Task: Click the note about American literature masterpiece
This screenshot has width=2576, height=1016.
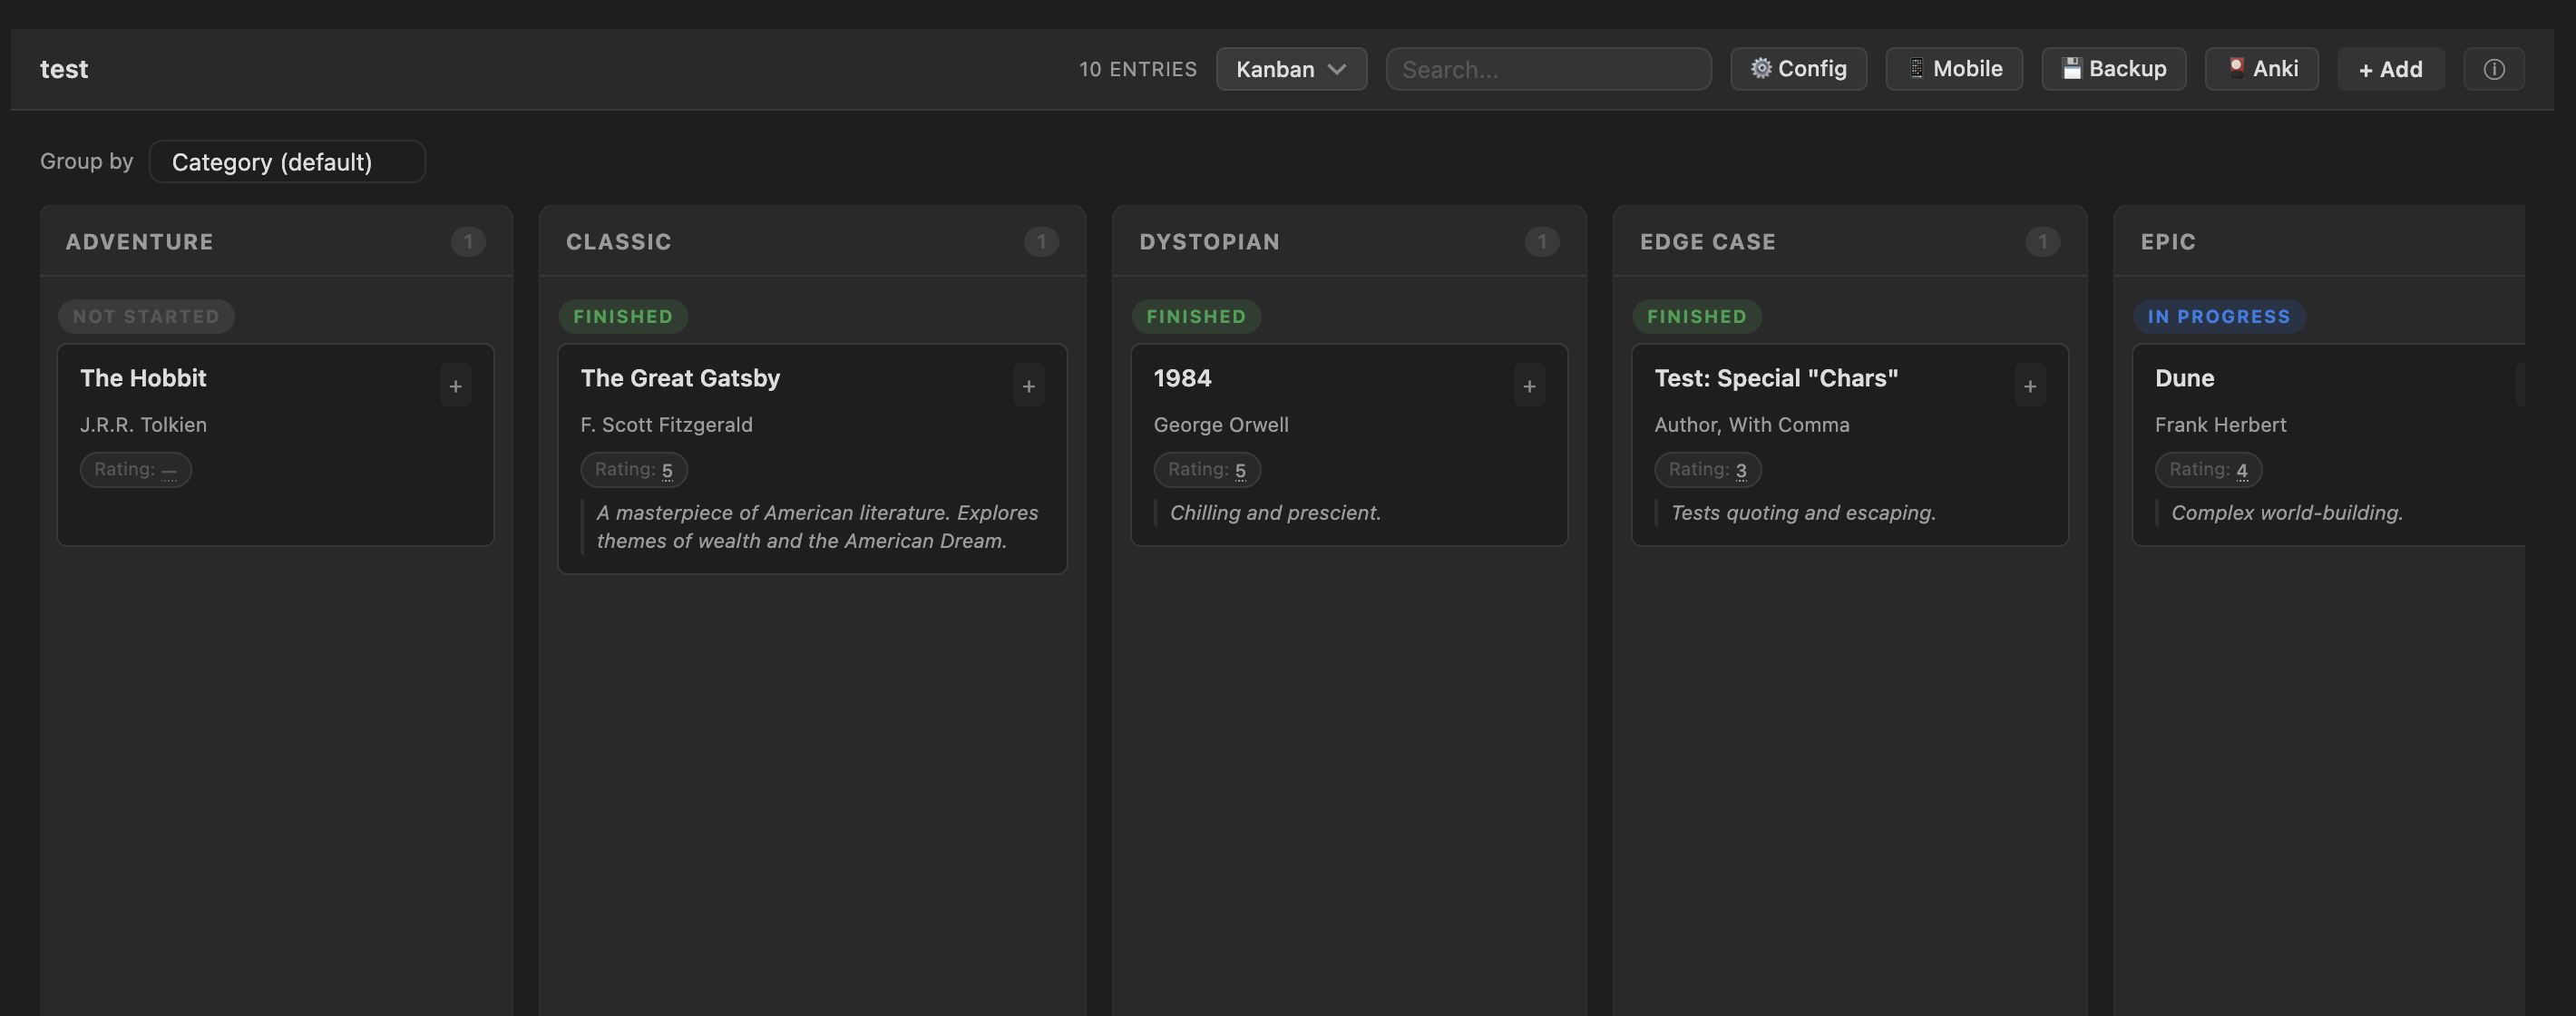Action: point(817,527)
